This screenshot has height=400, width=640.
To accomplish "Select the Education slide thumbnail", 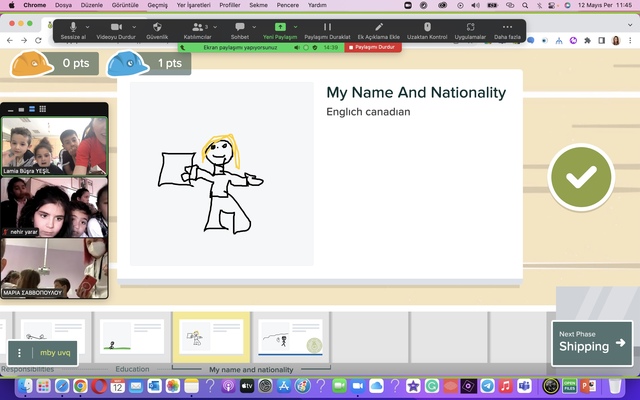I will coord(132,338).
